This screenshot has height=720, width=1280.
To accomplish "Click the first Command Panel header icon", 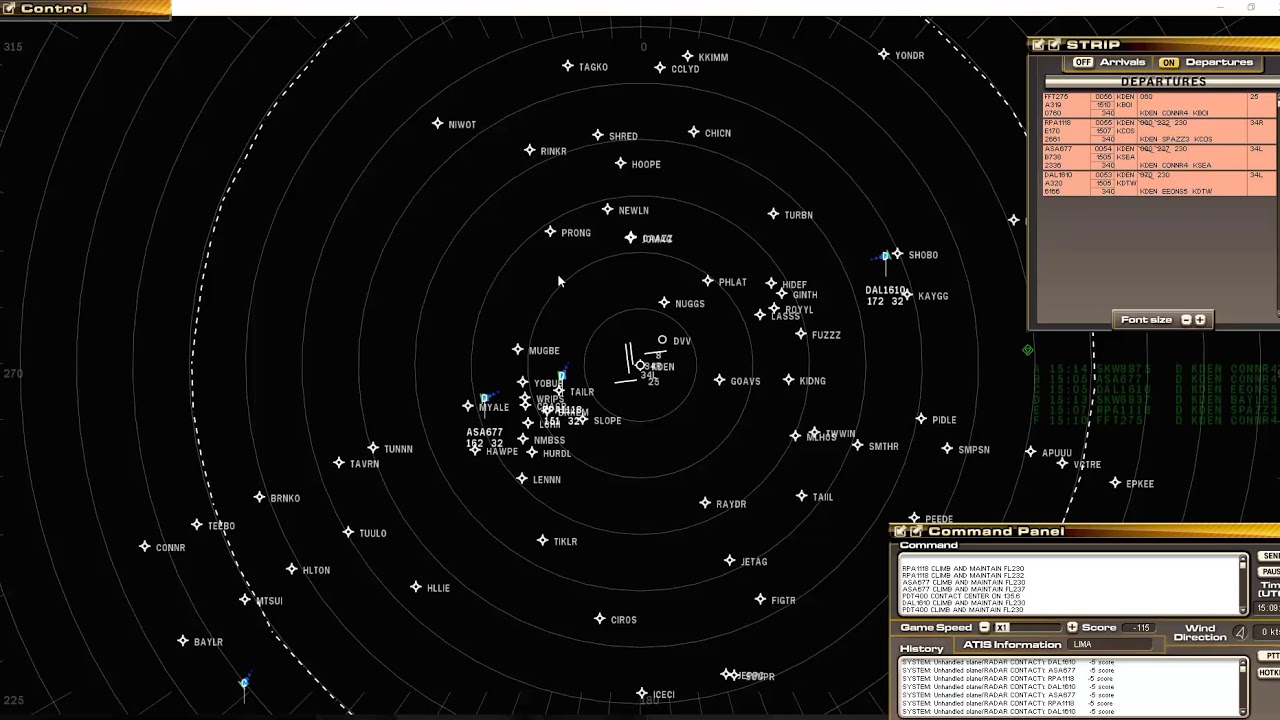I will (900, 531).
